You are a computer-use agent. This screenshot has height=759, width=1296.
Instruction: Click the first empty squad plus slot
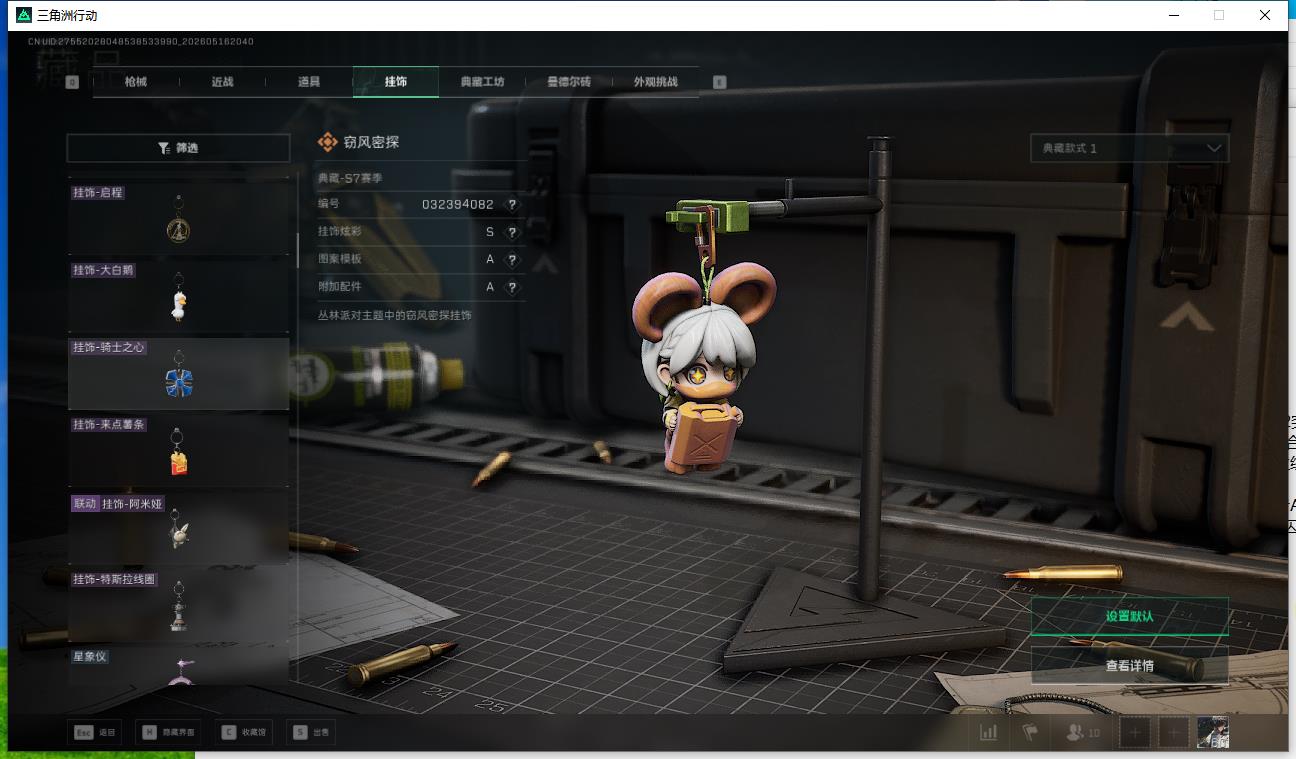click(x=1134, y=733)
